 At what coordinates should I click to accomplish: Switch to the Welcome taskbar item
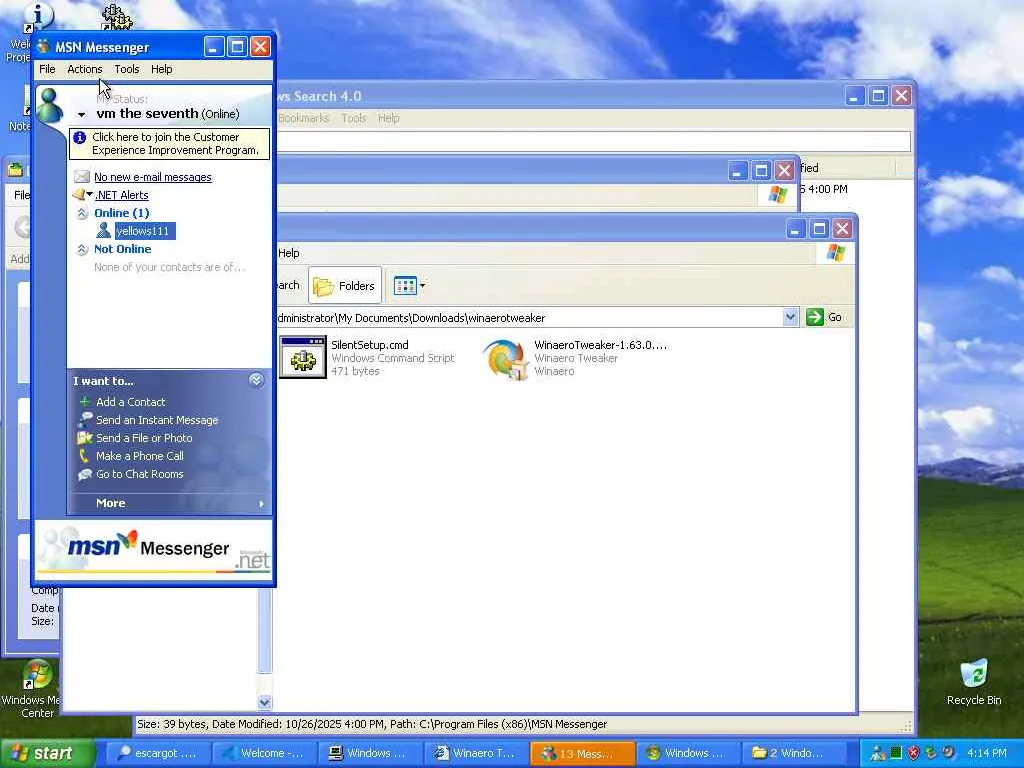(x=264, y=754)
